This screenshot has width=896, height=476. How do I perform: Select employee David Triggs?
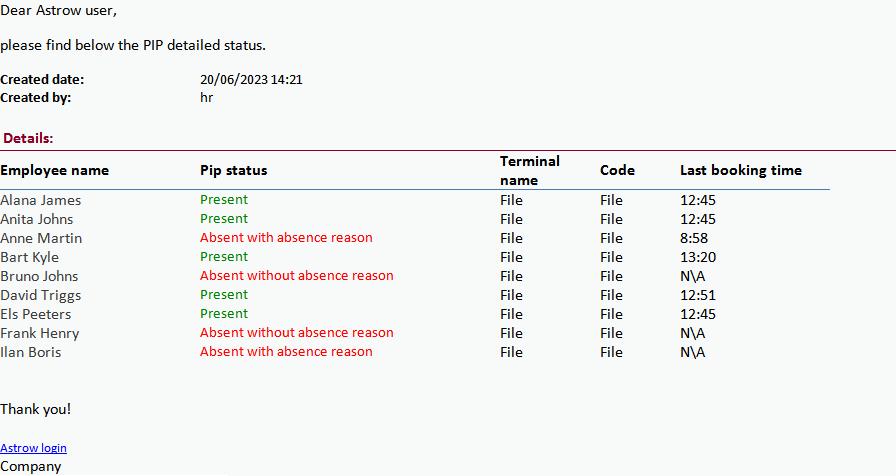40,295
